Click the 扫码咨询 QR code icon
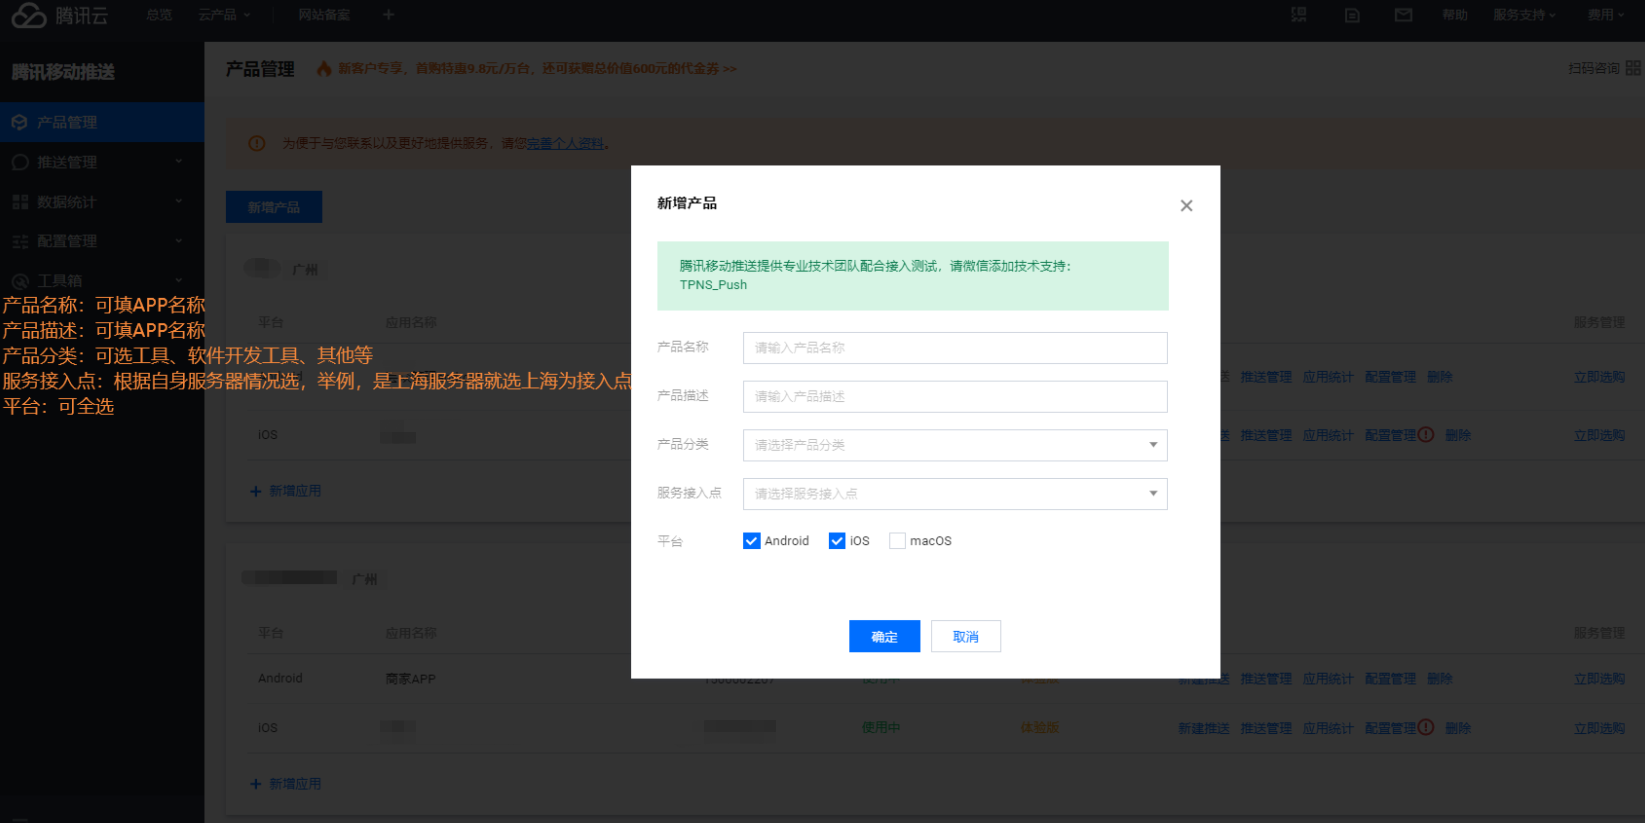1645x823 pixels. pyautogui.click(x=1632, y=68)
